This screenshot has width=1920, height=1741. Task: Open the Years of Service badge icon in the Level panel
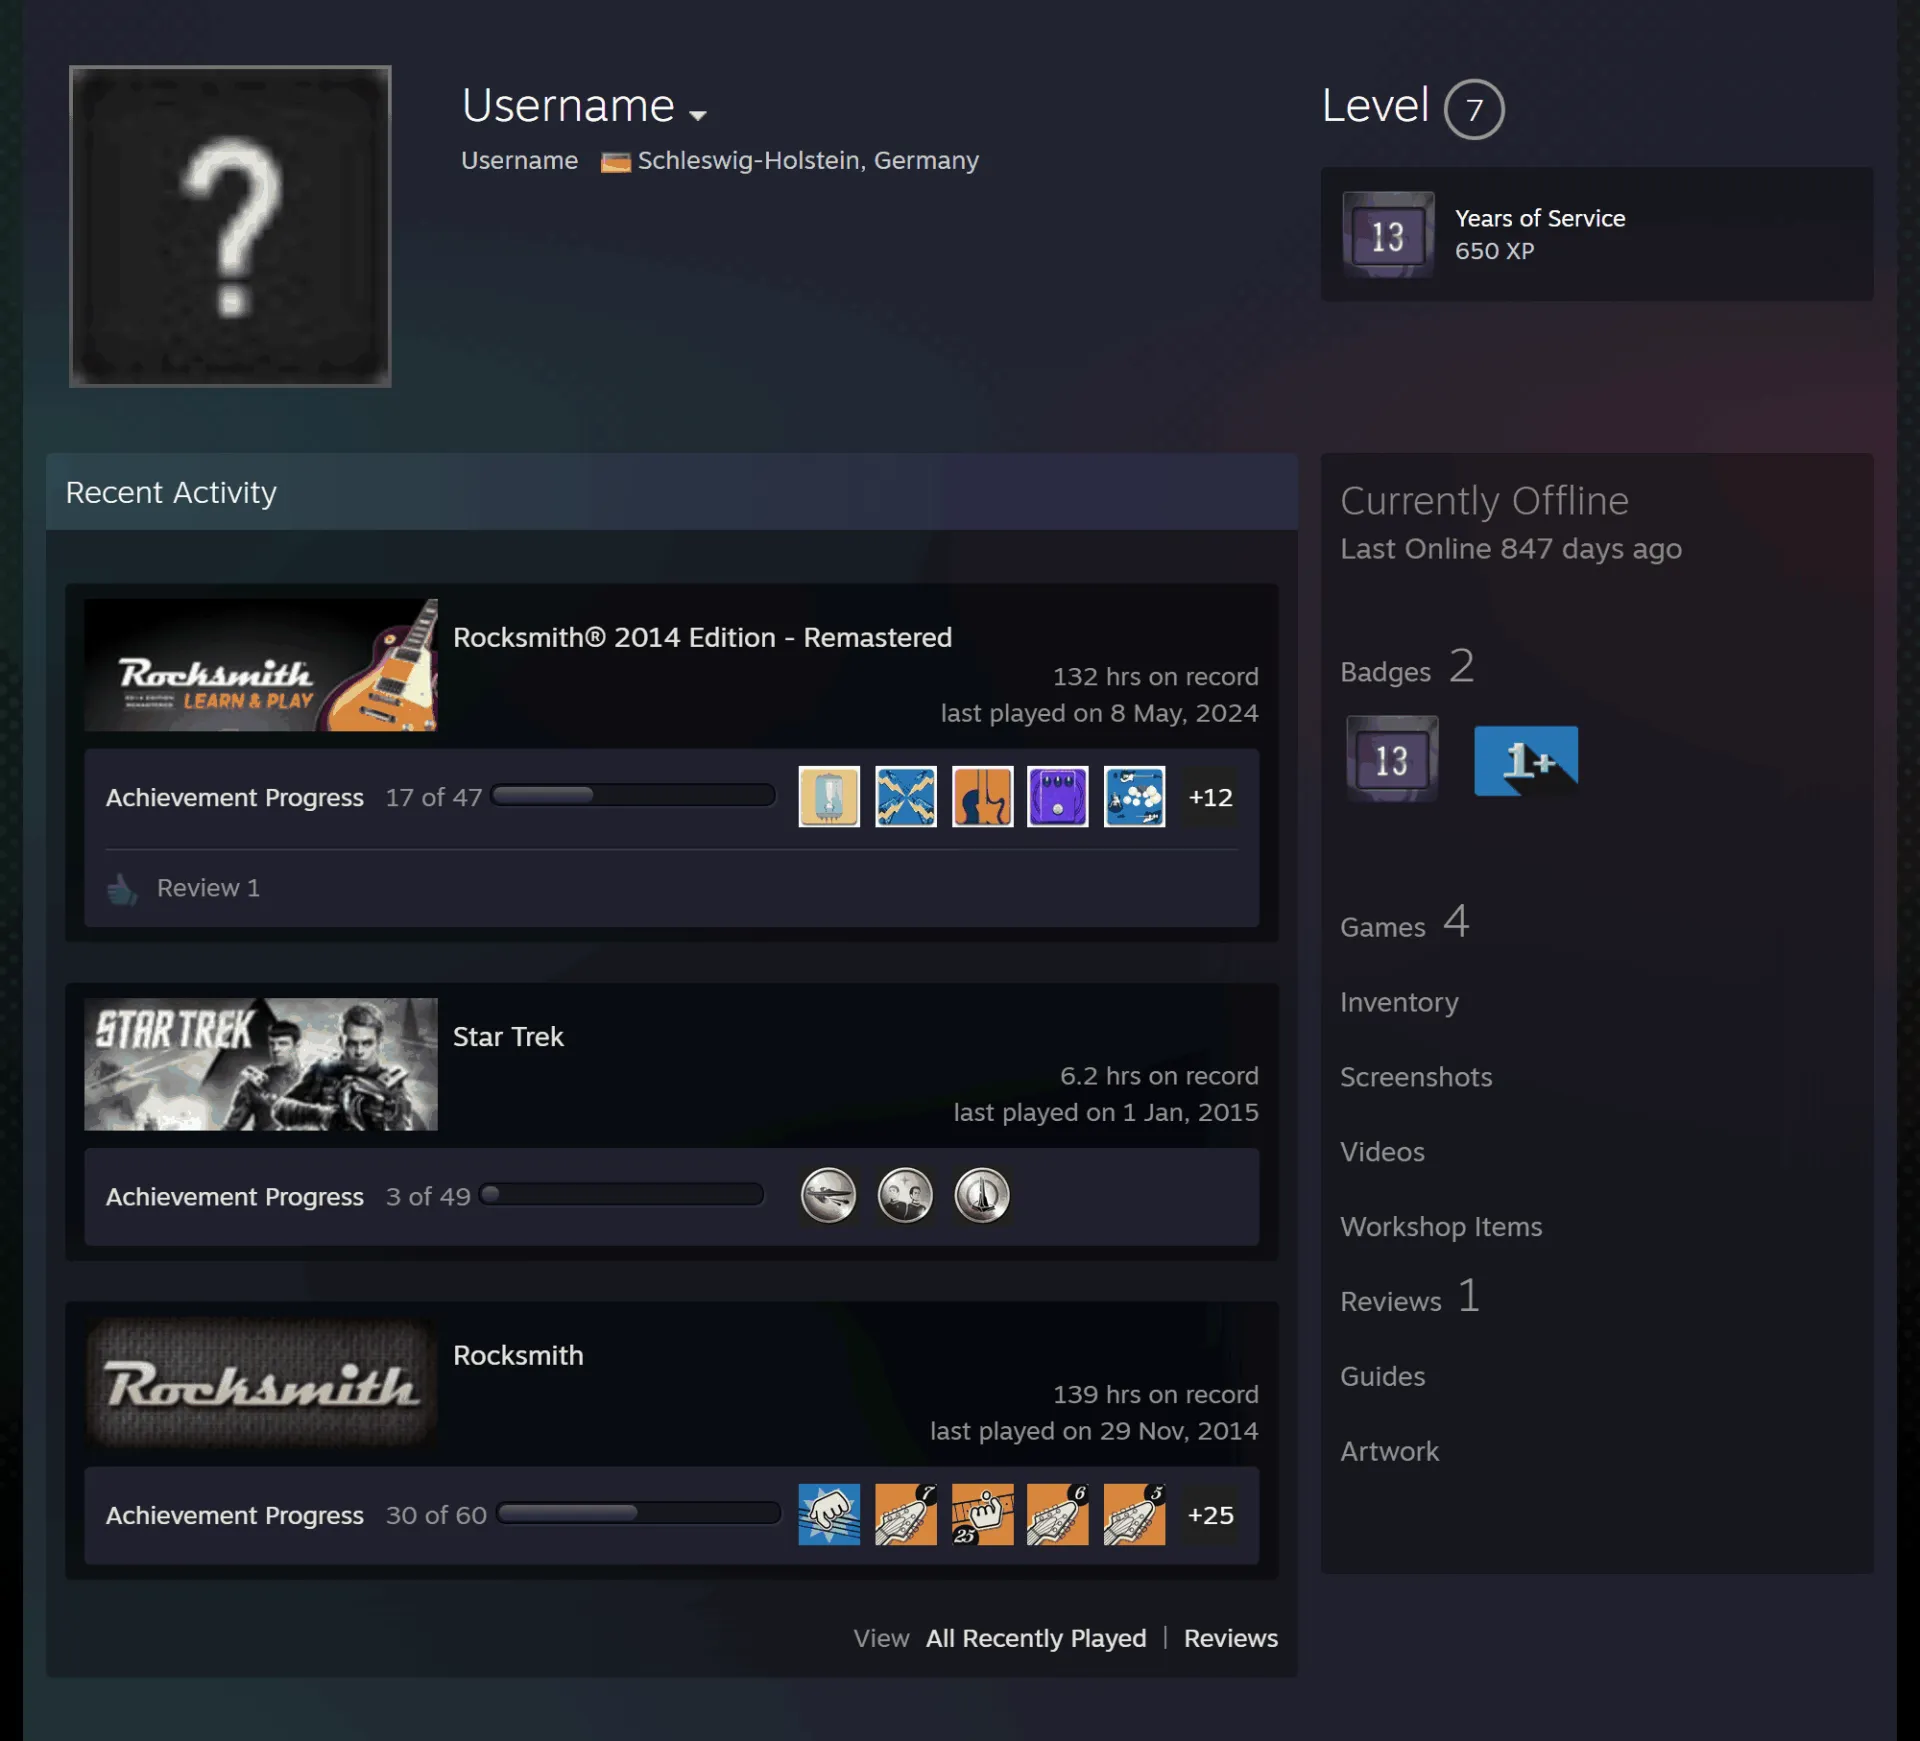point(1387,235)
